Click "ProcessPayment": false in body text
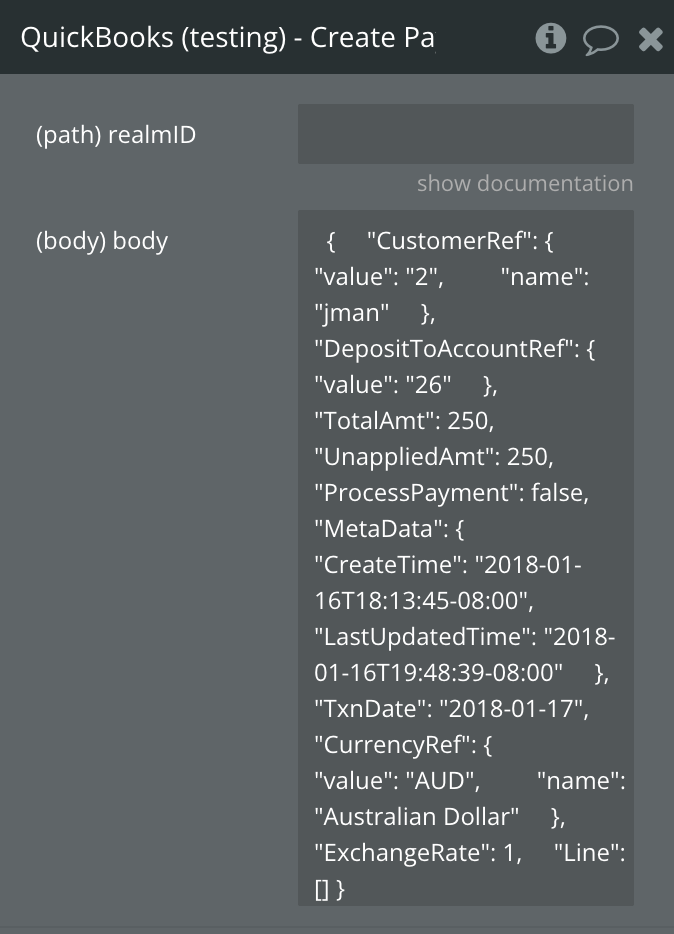Viewport: 674px width, 934px height. 451,493
